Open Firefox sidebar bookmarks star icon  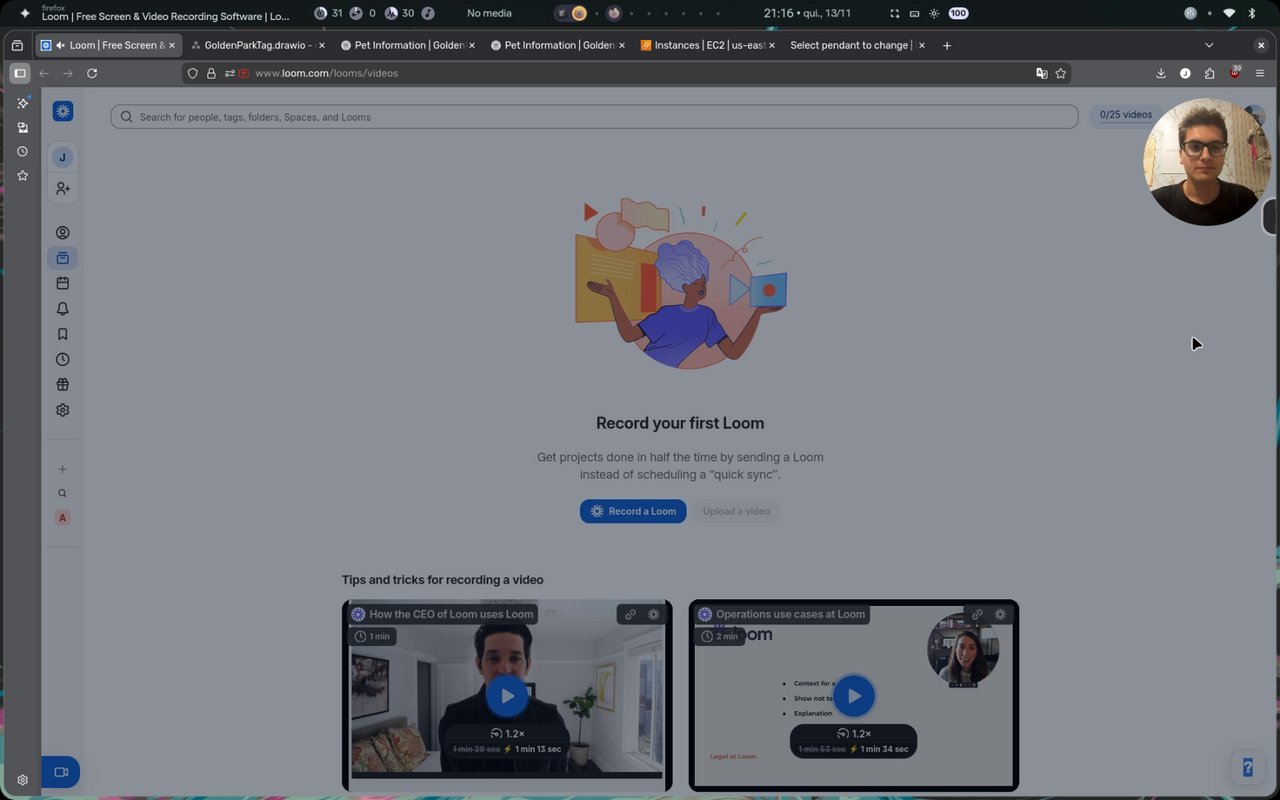click(22, 176)
